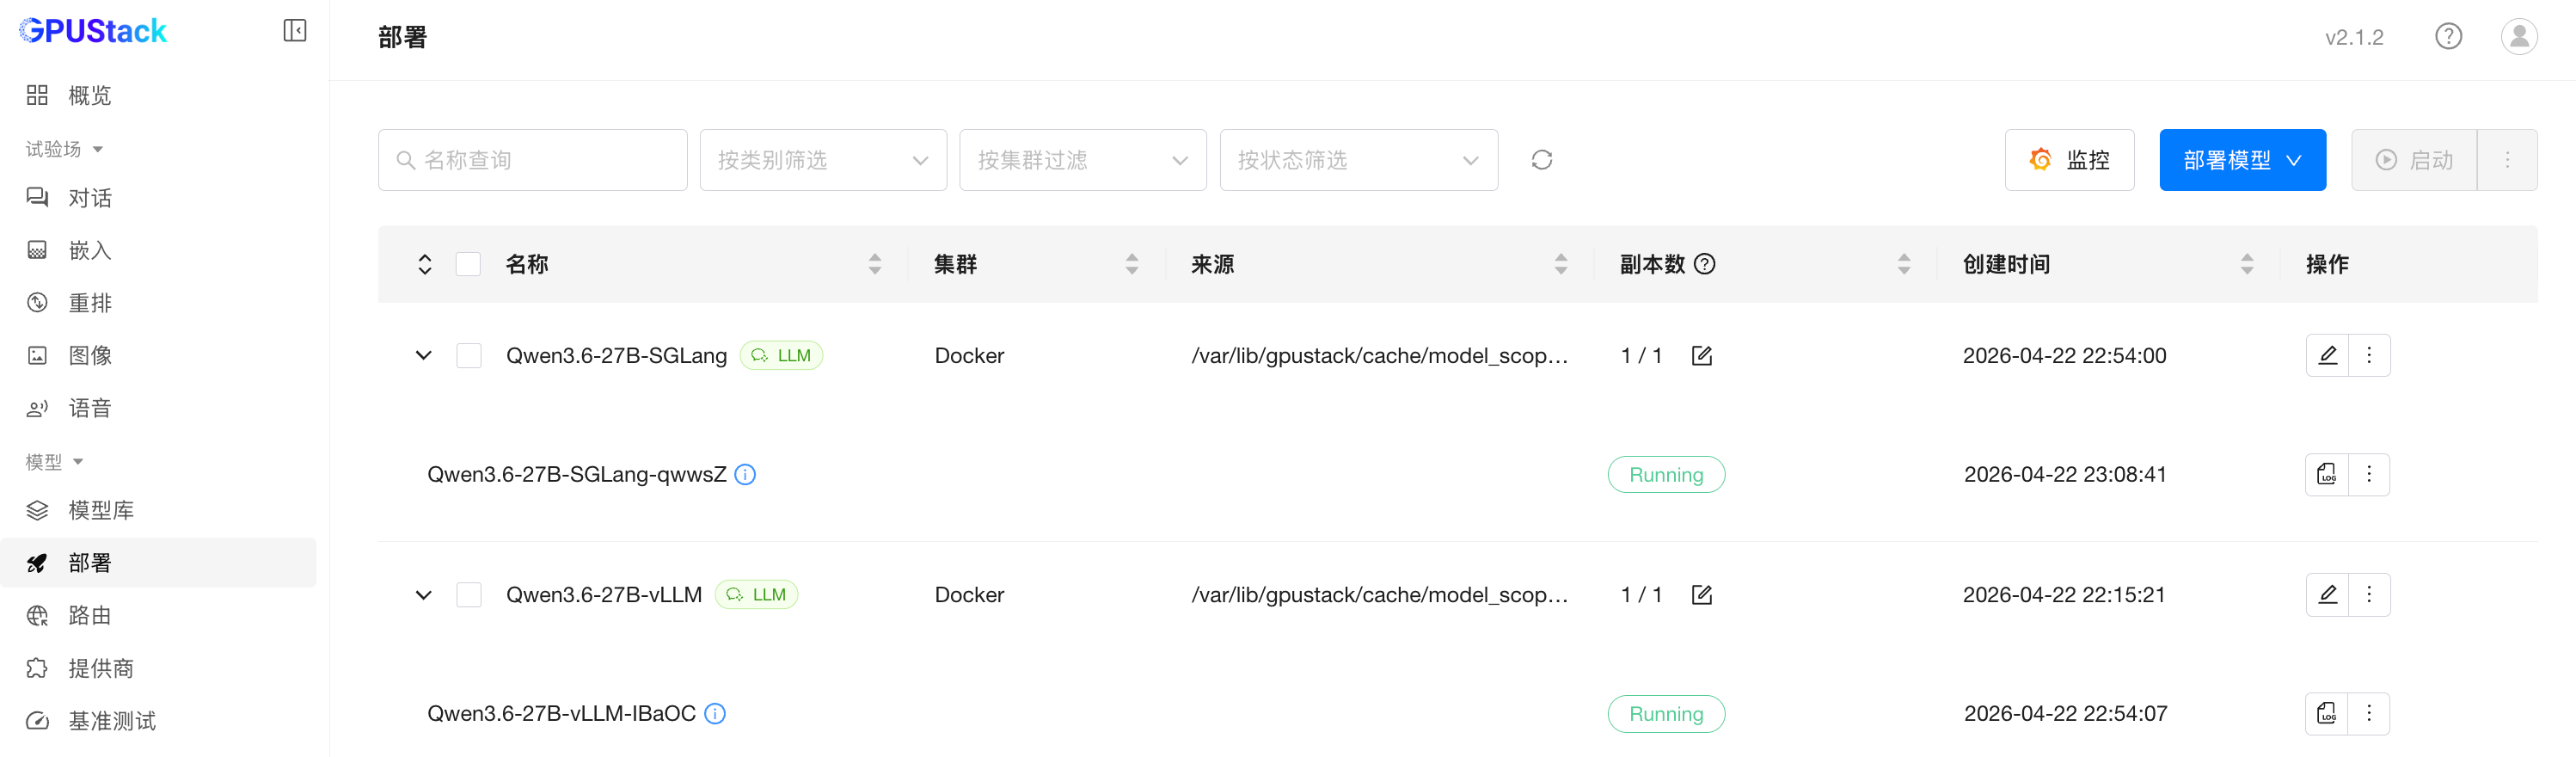Open the 按类别筛选 category filter dropdown
2576x757 pixels.
coord(822,160)
